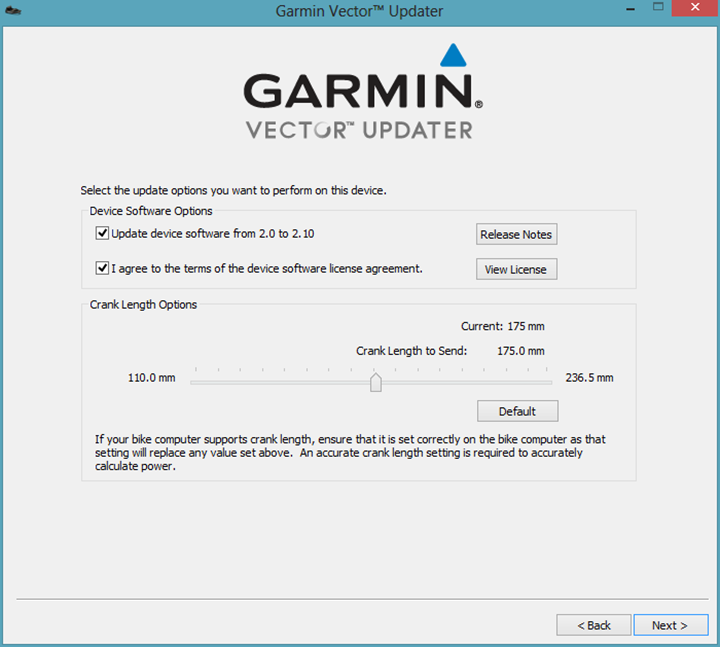Image resolution: width=720 pixels, height=647 pixels.
Task: Click the View License button
Action: pos(516,269)
